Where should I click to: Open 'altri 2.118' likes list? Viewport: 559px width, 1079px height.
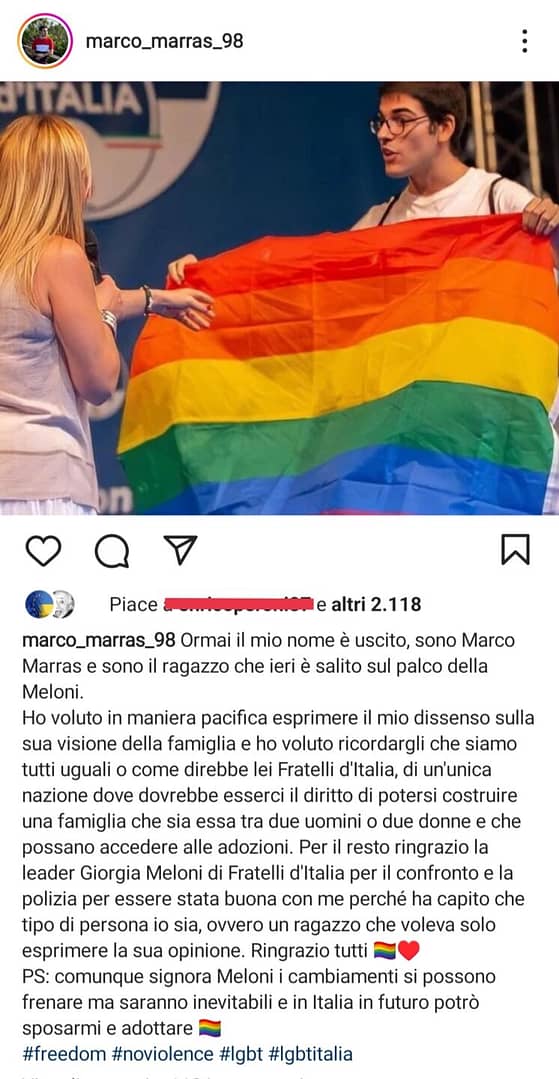(377, 604)
